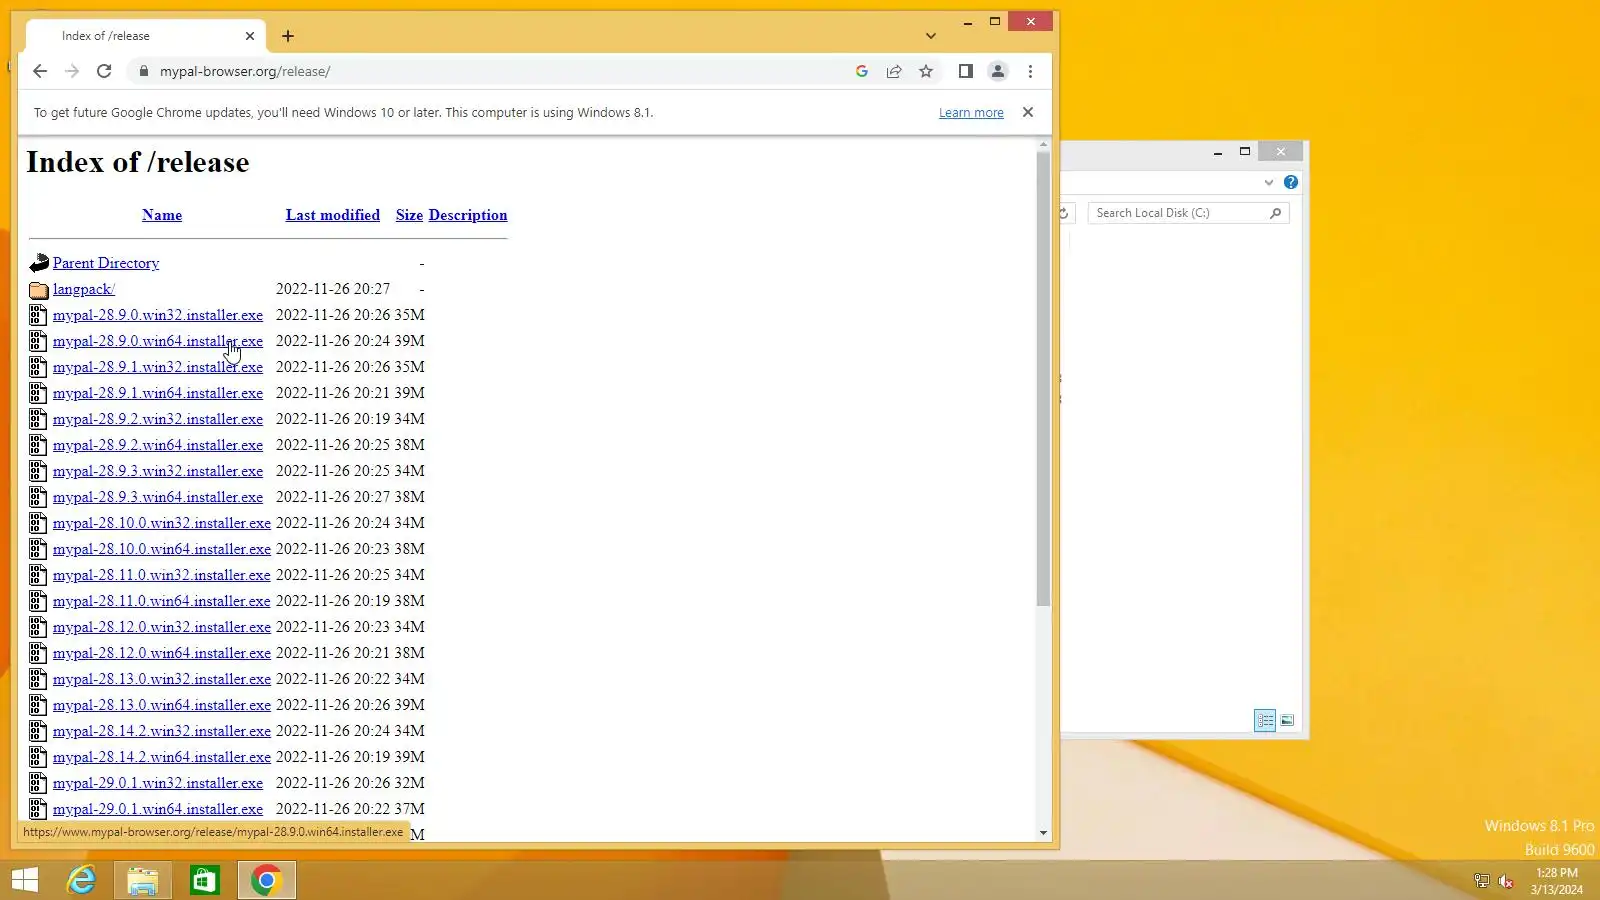Download mypal-28.12.0.win64.installer.exe
Image resolution: width=1600 pixels, height=900 pixels.
point(162,653)
